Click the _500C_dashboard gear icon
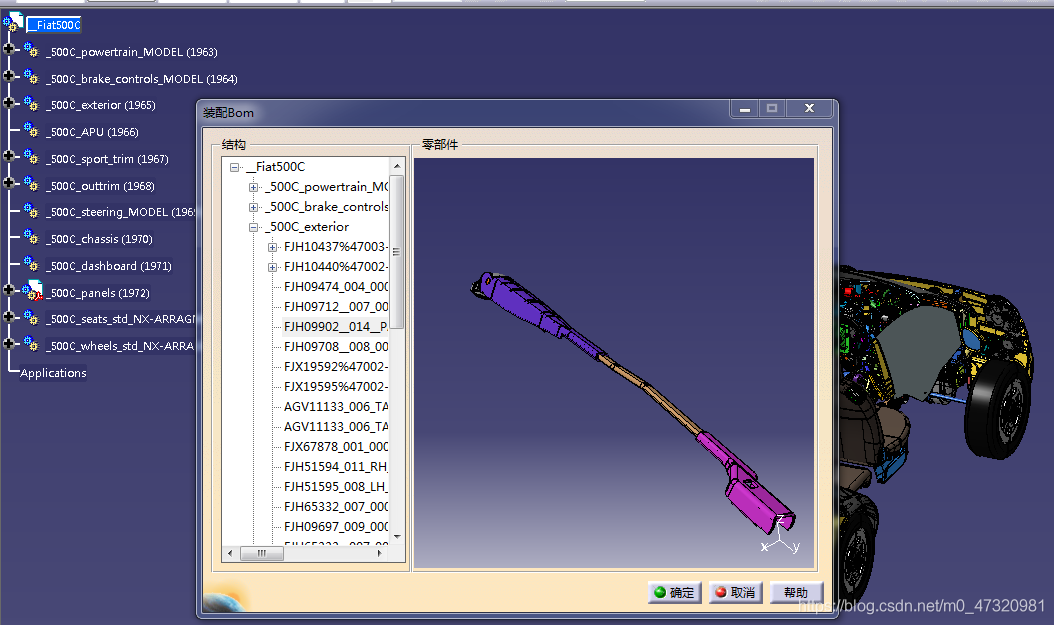 tap(31, 265)
